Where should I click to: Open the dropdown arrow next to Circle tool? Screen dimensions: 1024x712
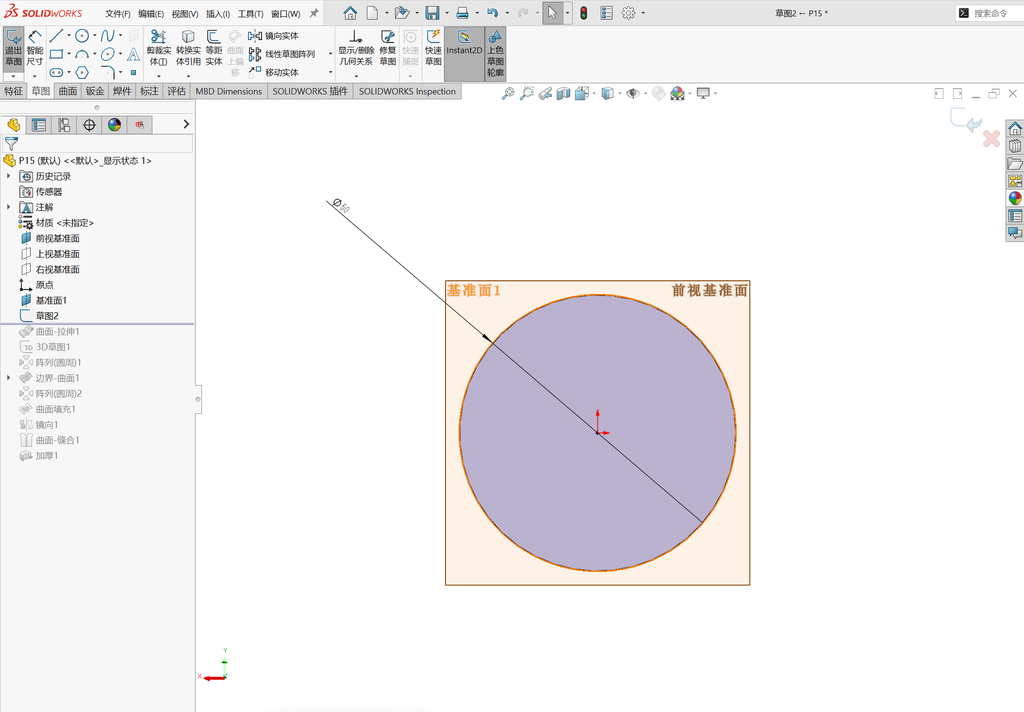tap(95, 36)
